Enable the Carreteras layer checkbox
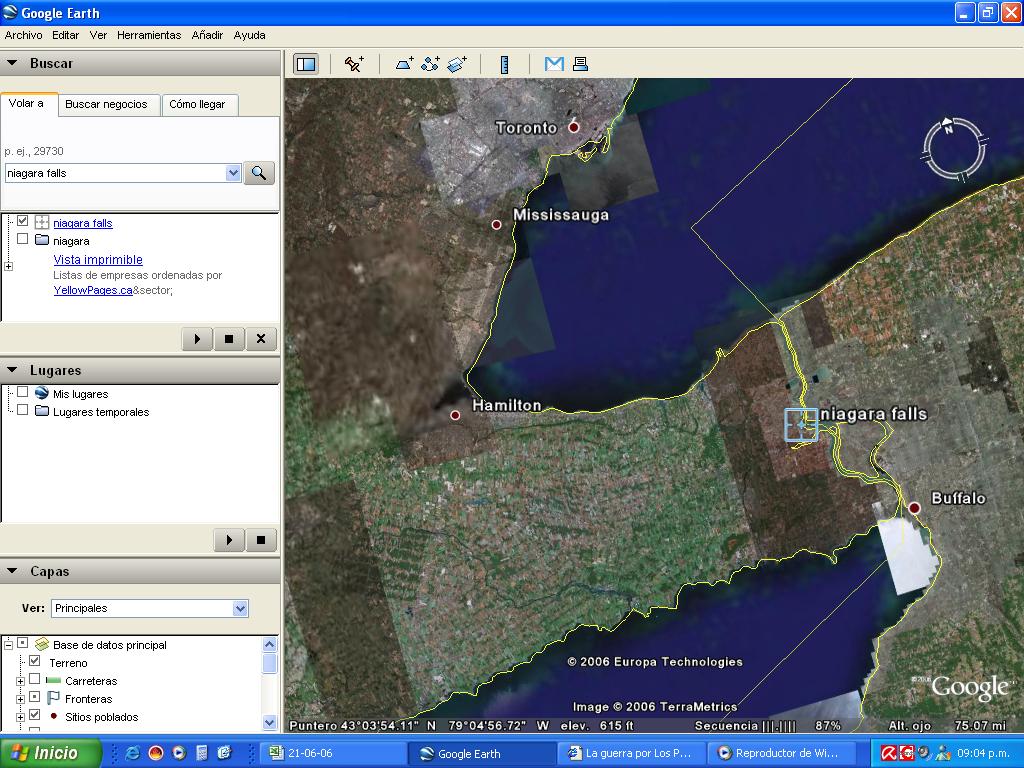Screen dimensions: 1024x768 (35, 679)
